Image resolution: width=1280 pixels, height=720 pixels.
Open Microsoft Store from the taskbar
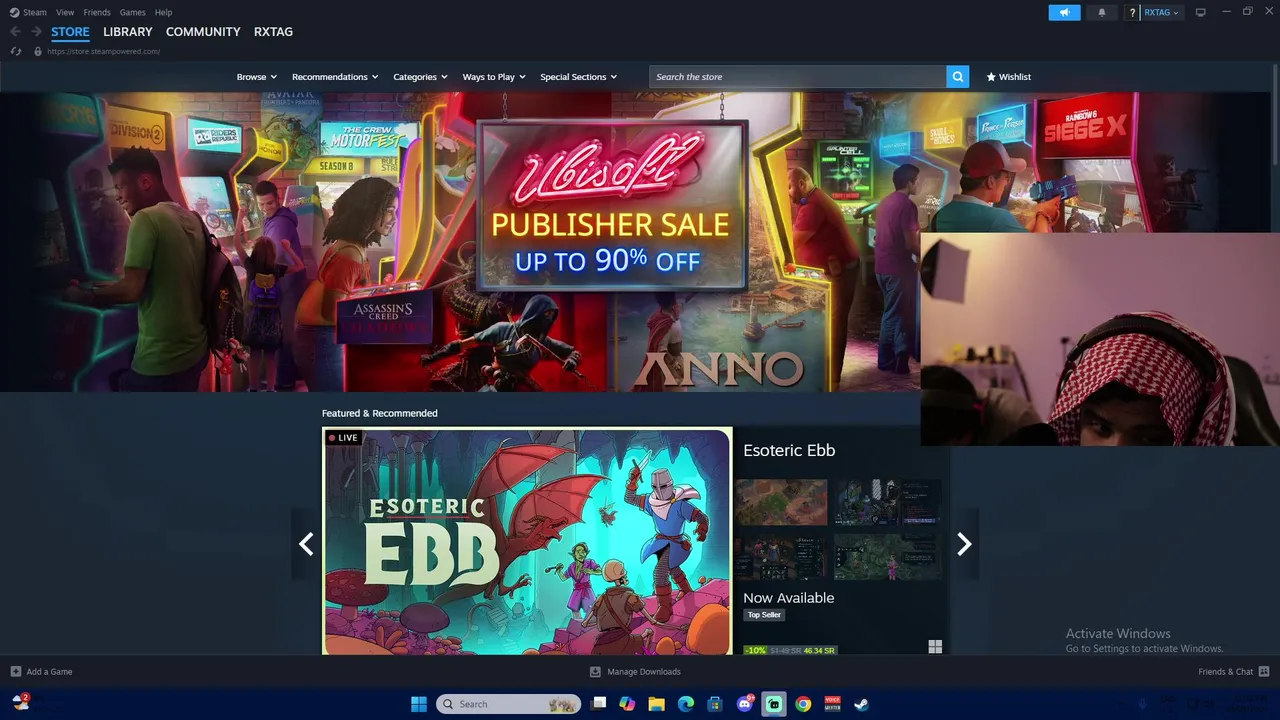pyautogui.click(x=715, y=704)
